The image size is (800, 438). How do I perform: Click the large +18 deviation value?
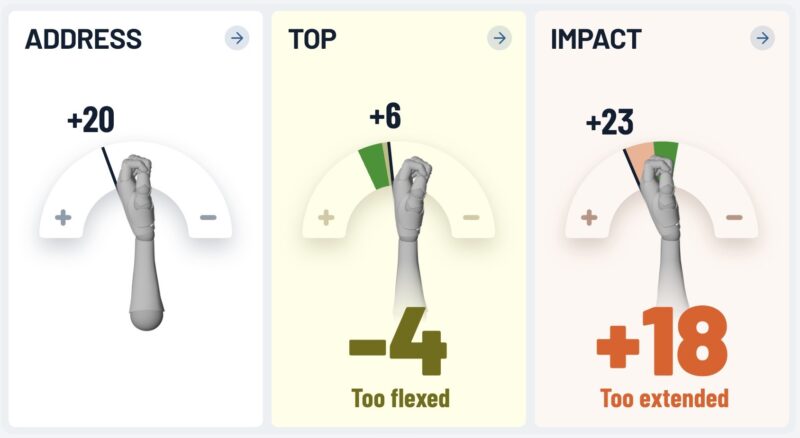tap(662, 340)
